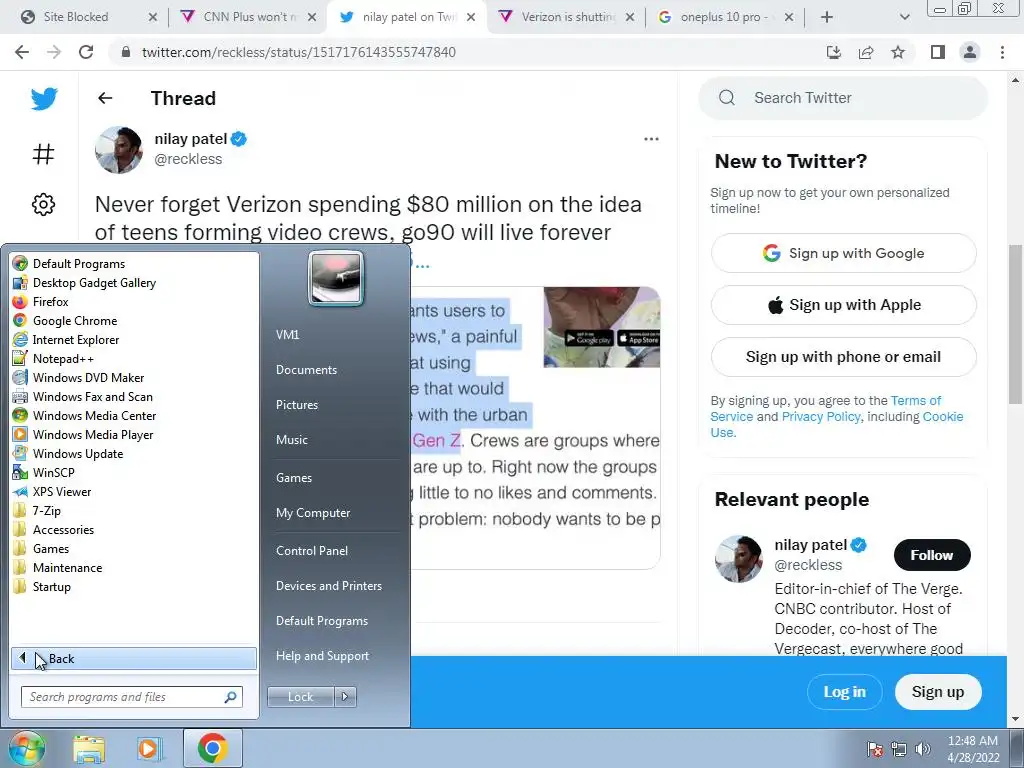Click the browser forward arrow
This screenshot has width=1024, height=768.
[54, 52]
